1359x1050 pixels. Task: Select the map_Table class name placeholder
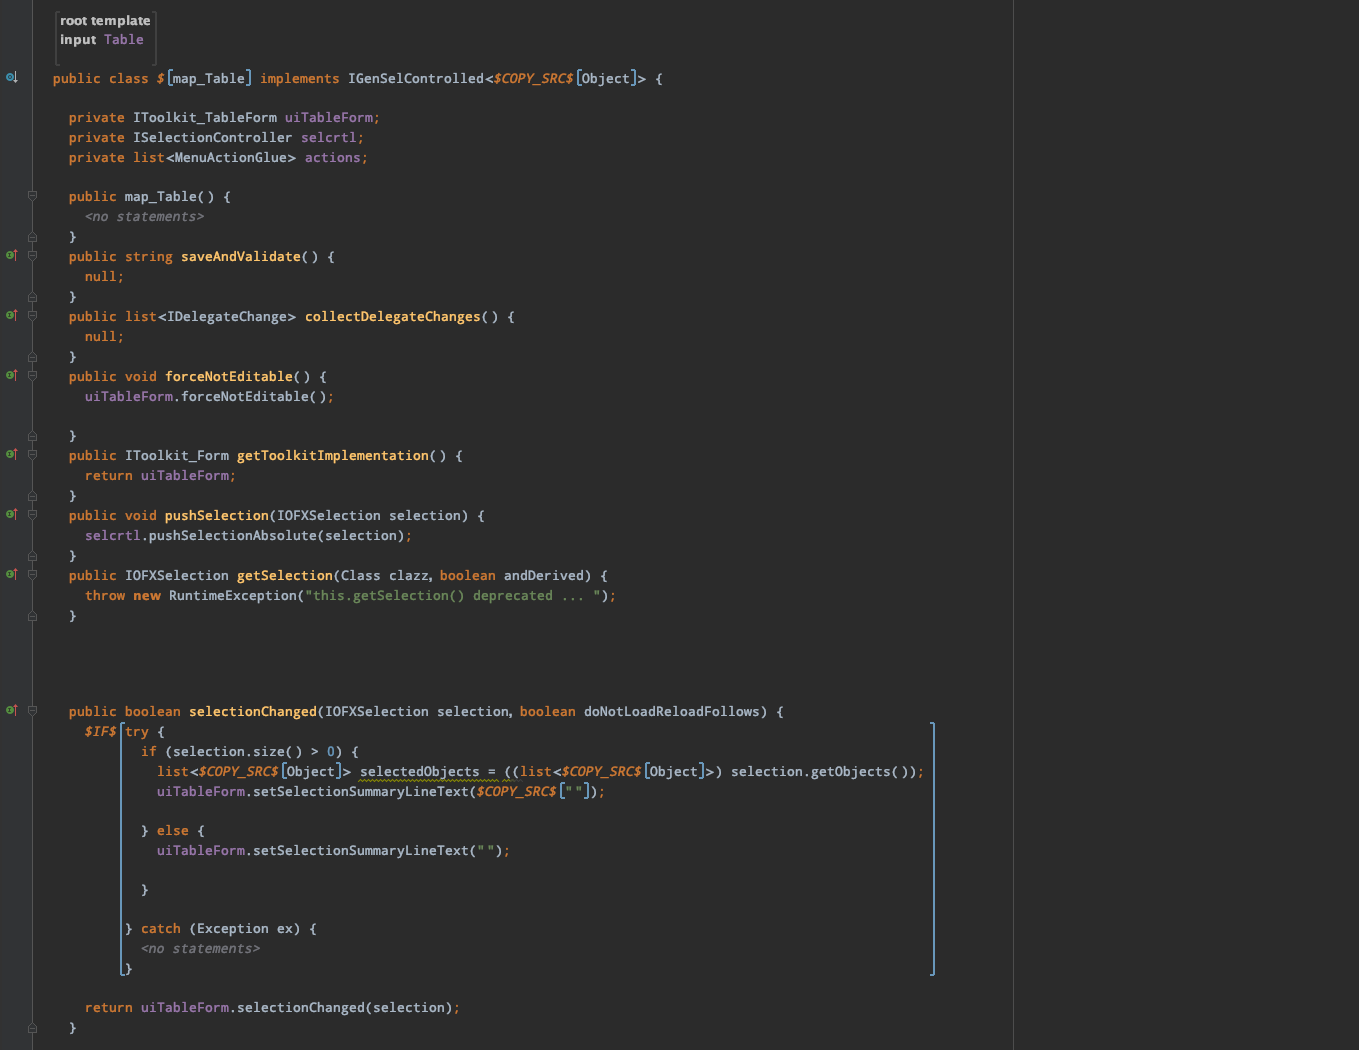(x=210, y=77)
